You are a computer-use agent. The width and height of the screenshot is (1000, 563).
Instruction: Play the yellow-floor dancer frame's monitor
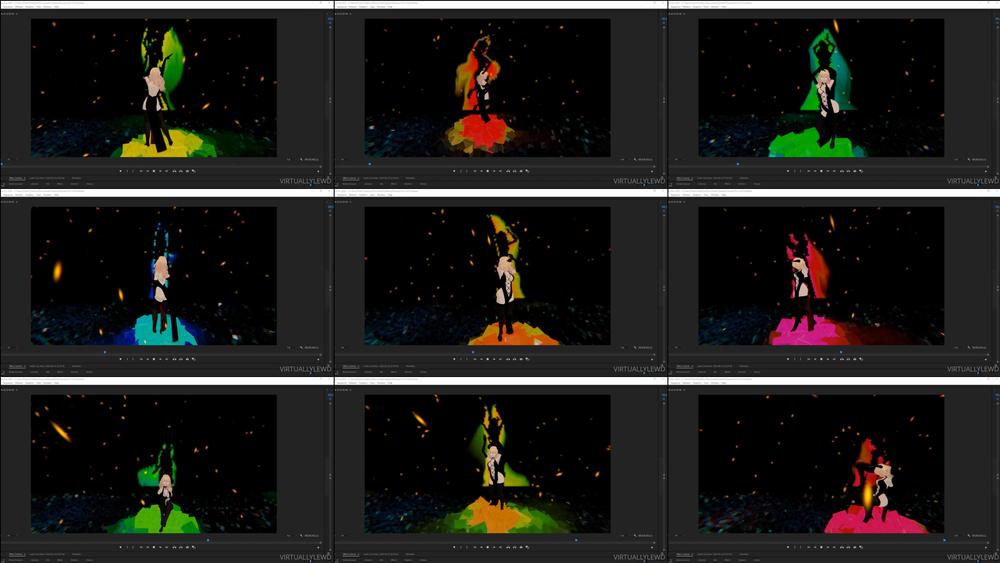tap(154, 171)
